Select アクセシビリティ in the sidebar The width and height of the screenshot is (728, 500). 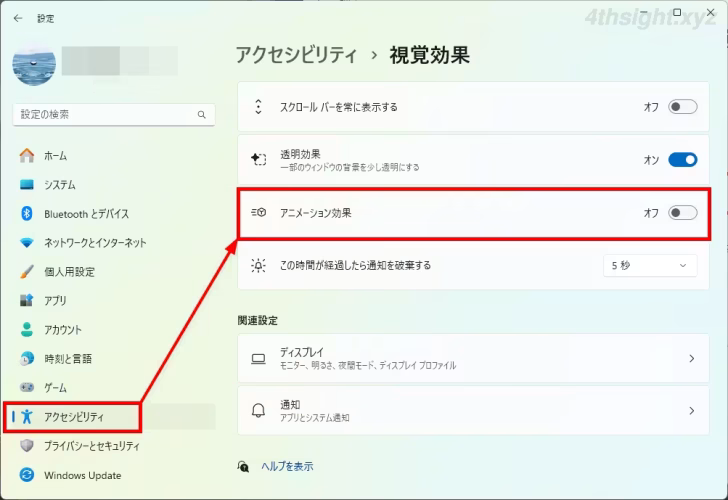coord(114,416)
